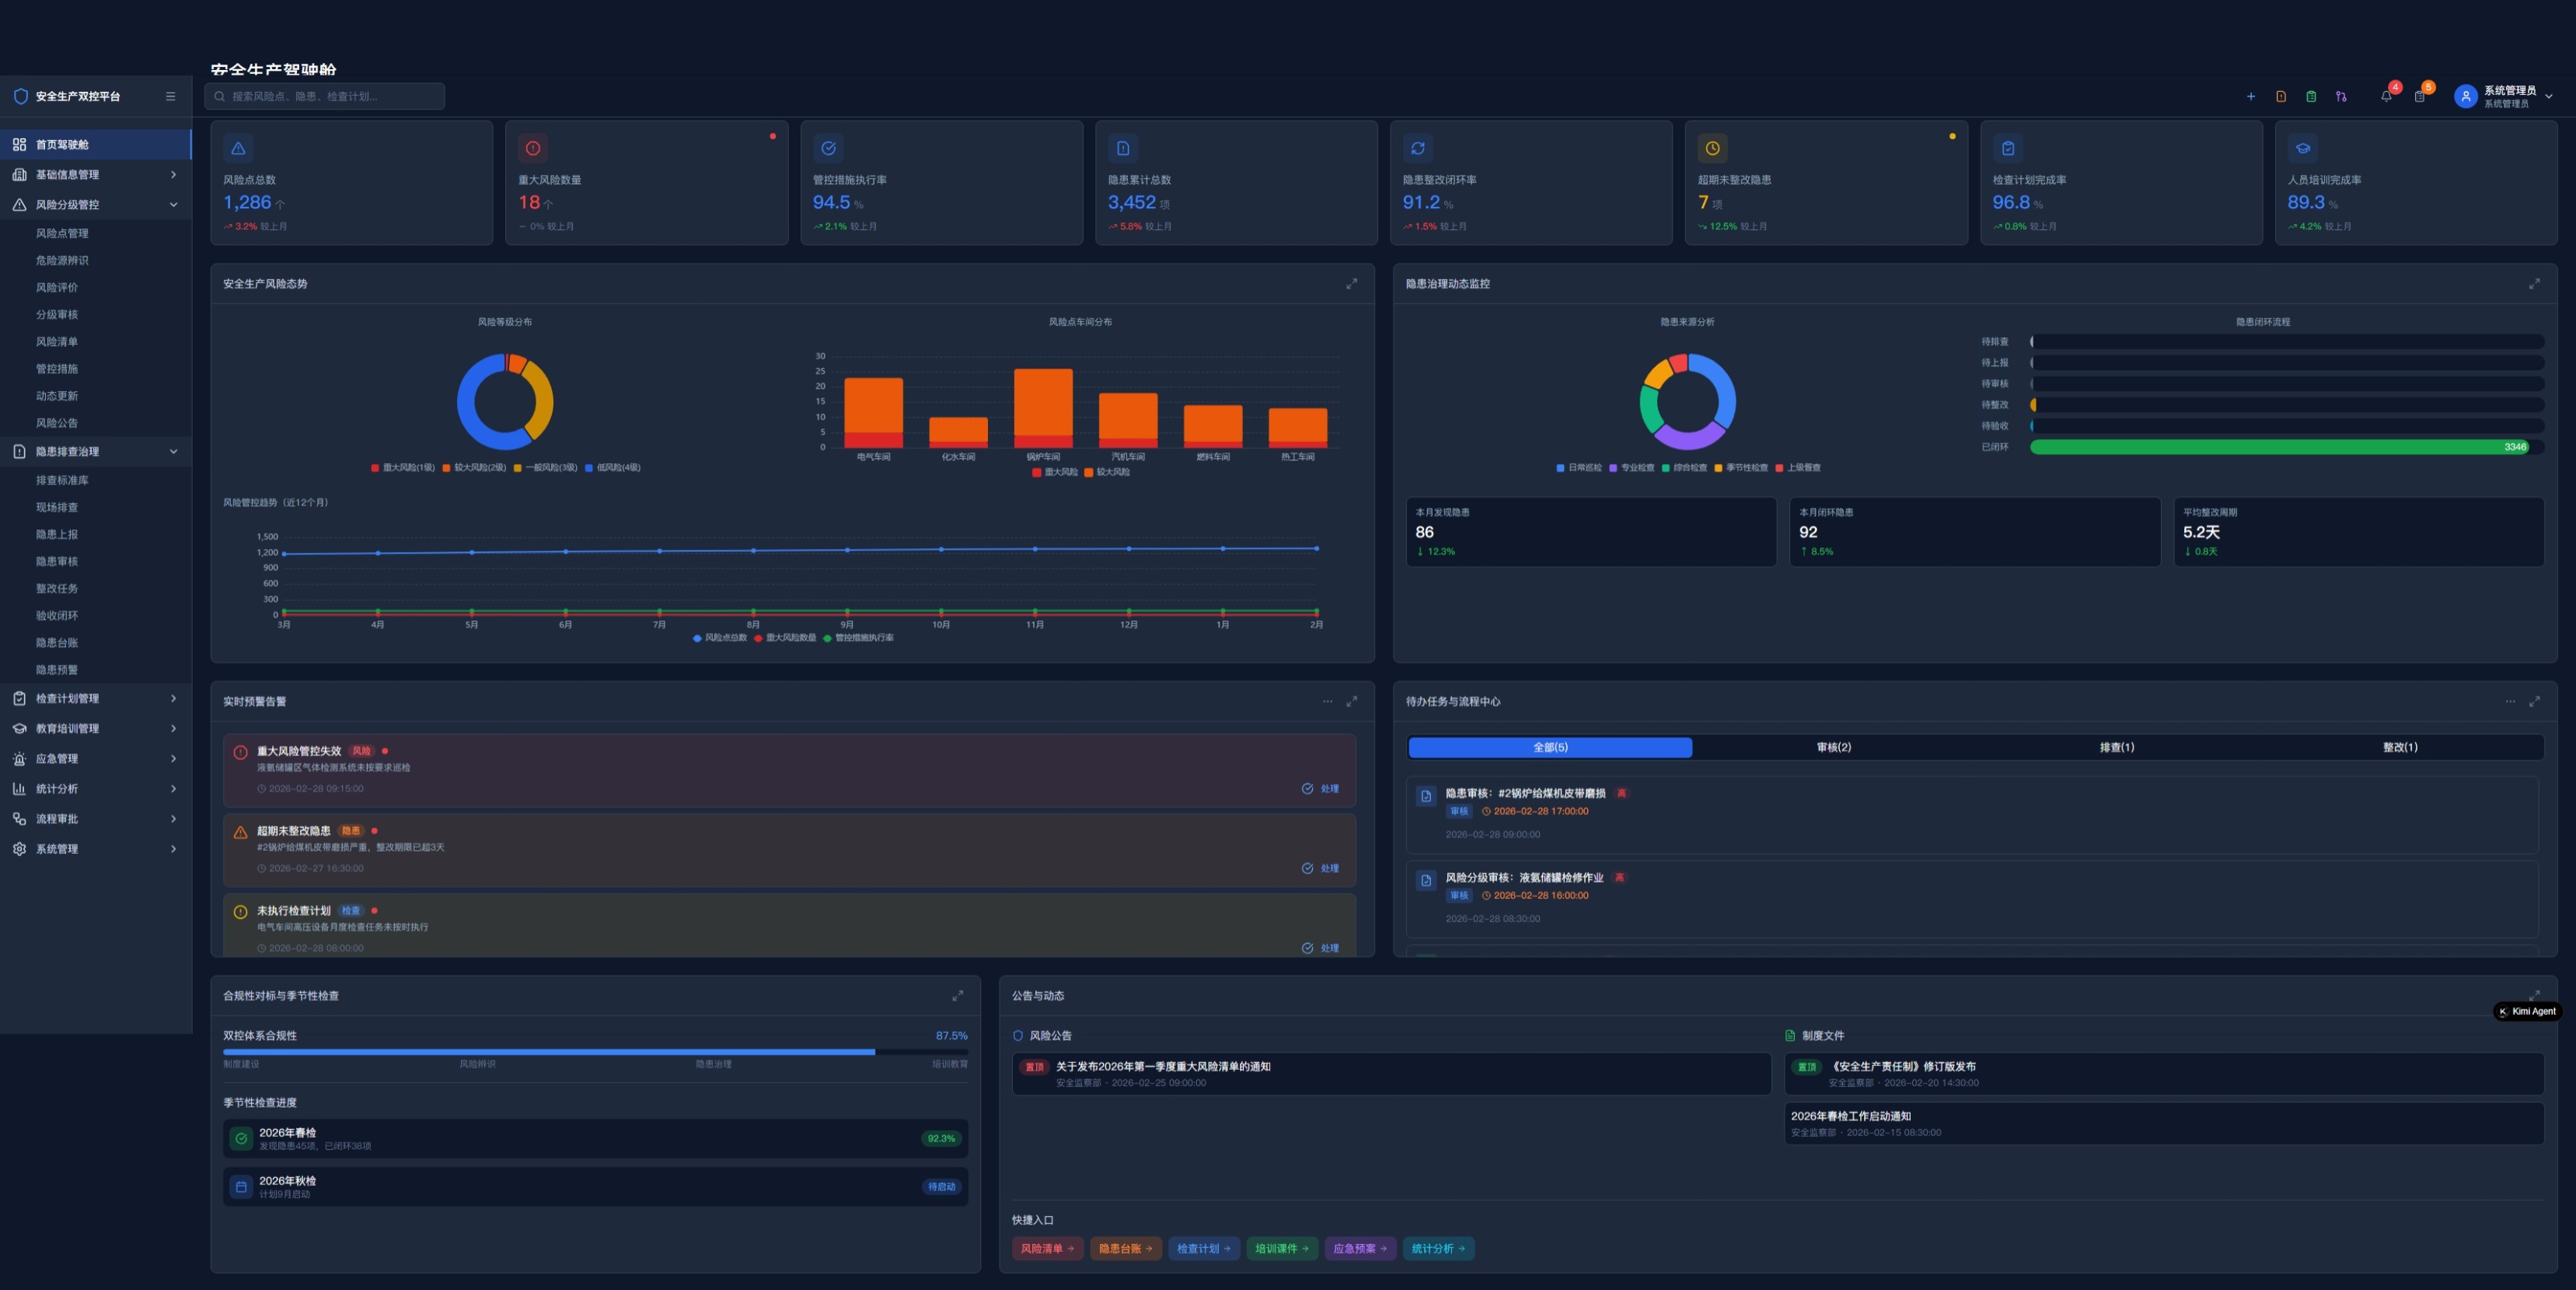Open the task clipboard icon with badge 5
The height and width of the screenshot is (1290, 2576).
[2419, 96]
